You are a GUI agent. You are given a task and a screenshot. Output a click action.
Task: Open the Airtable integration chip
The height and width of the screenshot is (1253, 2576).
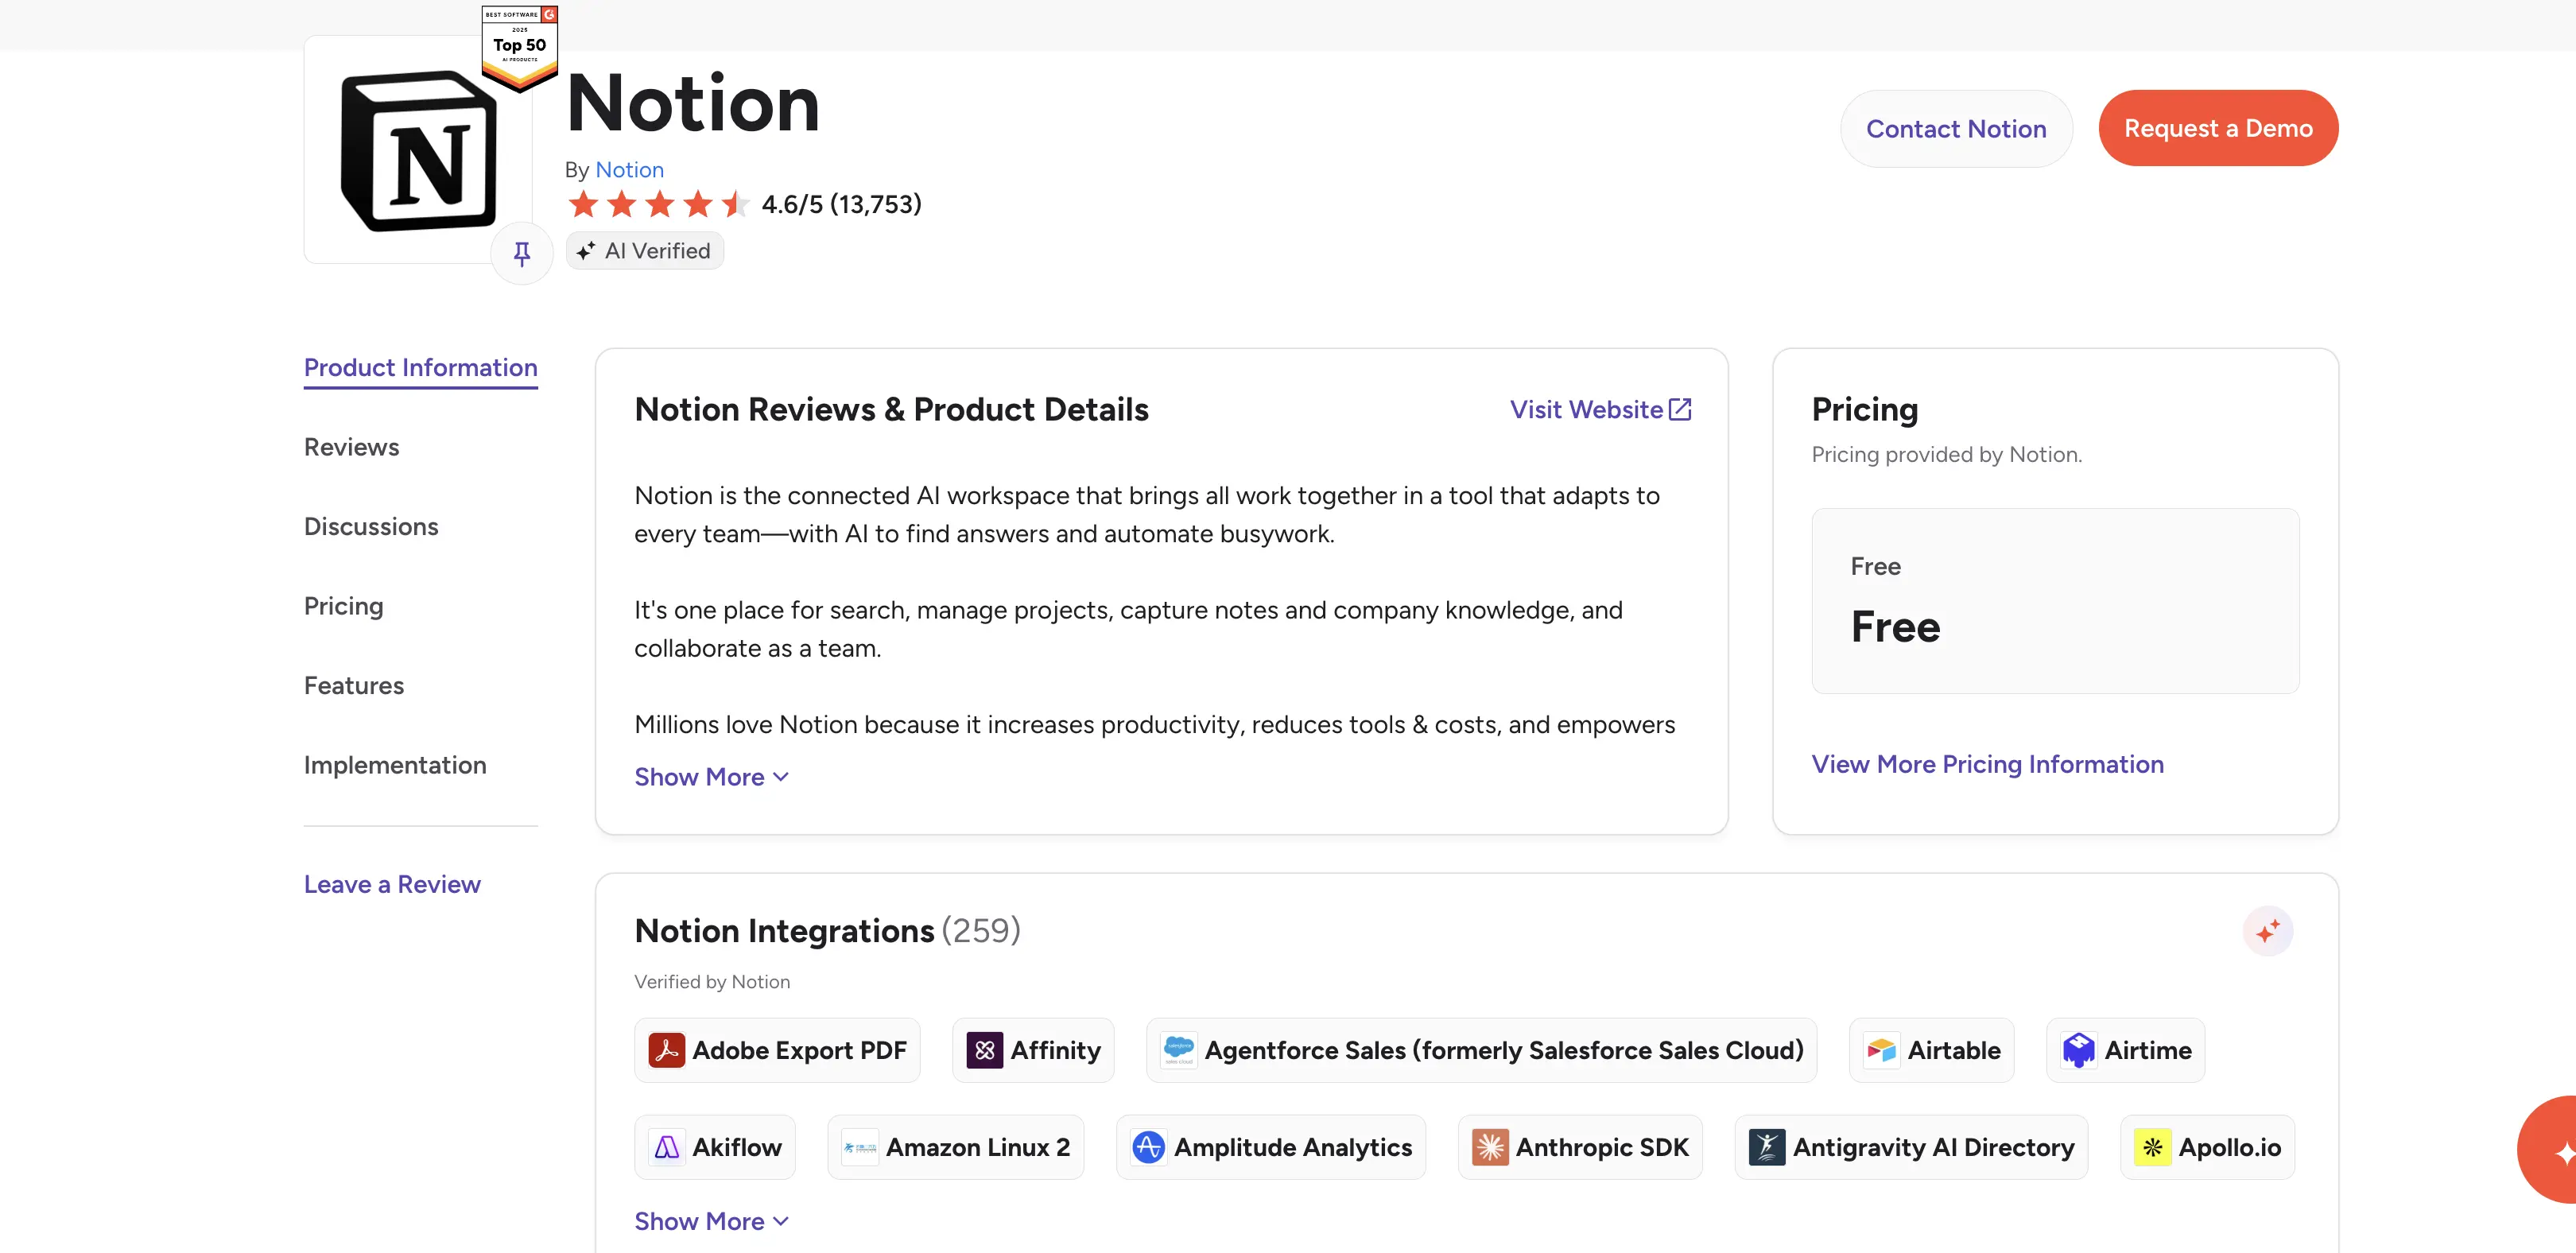click(x=1931, y=1050)
